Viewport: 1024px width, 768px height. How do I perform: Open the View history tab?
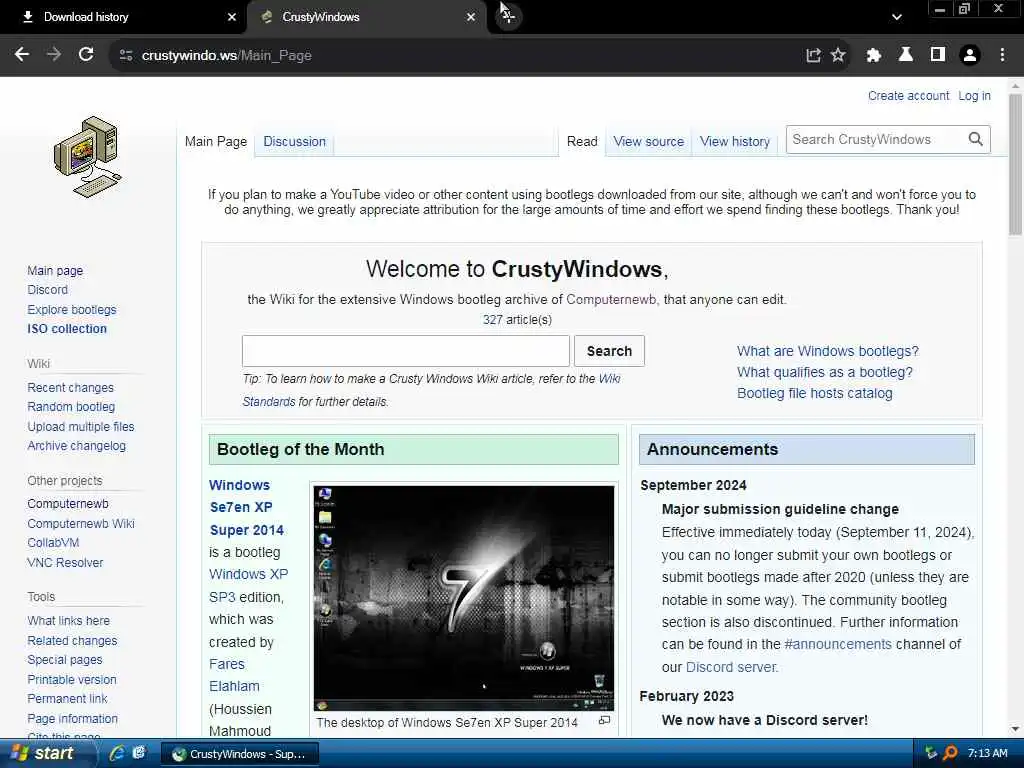coord(735,141)
